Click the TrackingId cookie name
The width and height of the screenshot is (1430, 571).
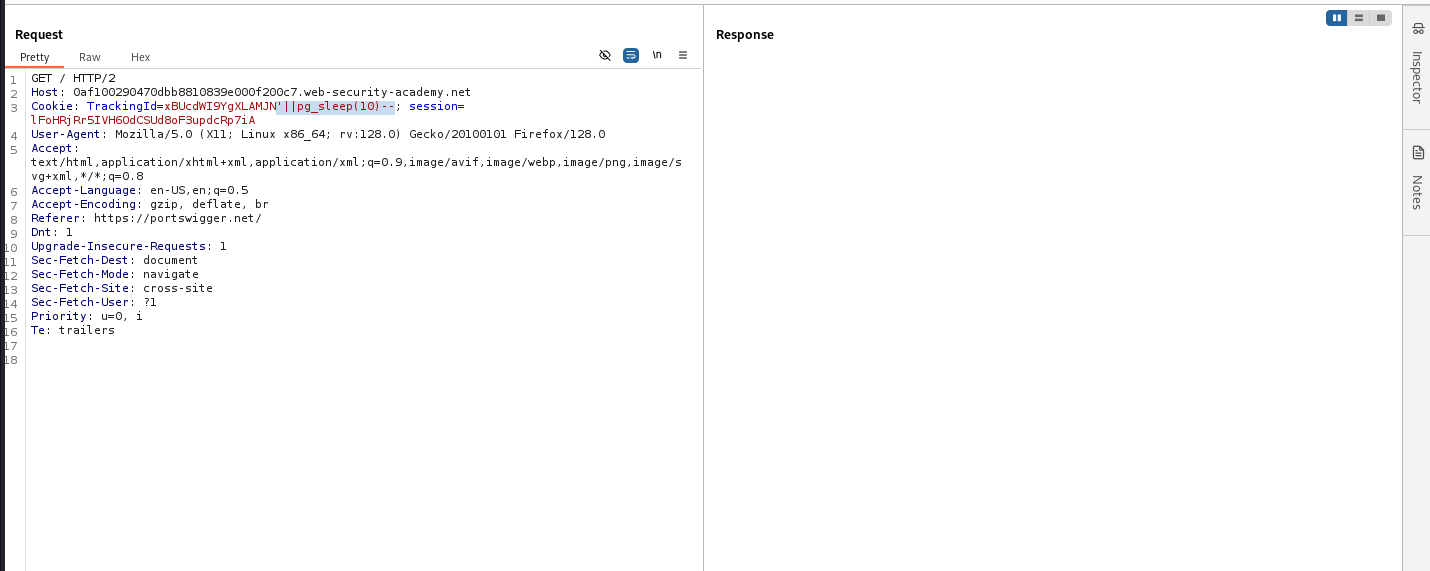122,106
